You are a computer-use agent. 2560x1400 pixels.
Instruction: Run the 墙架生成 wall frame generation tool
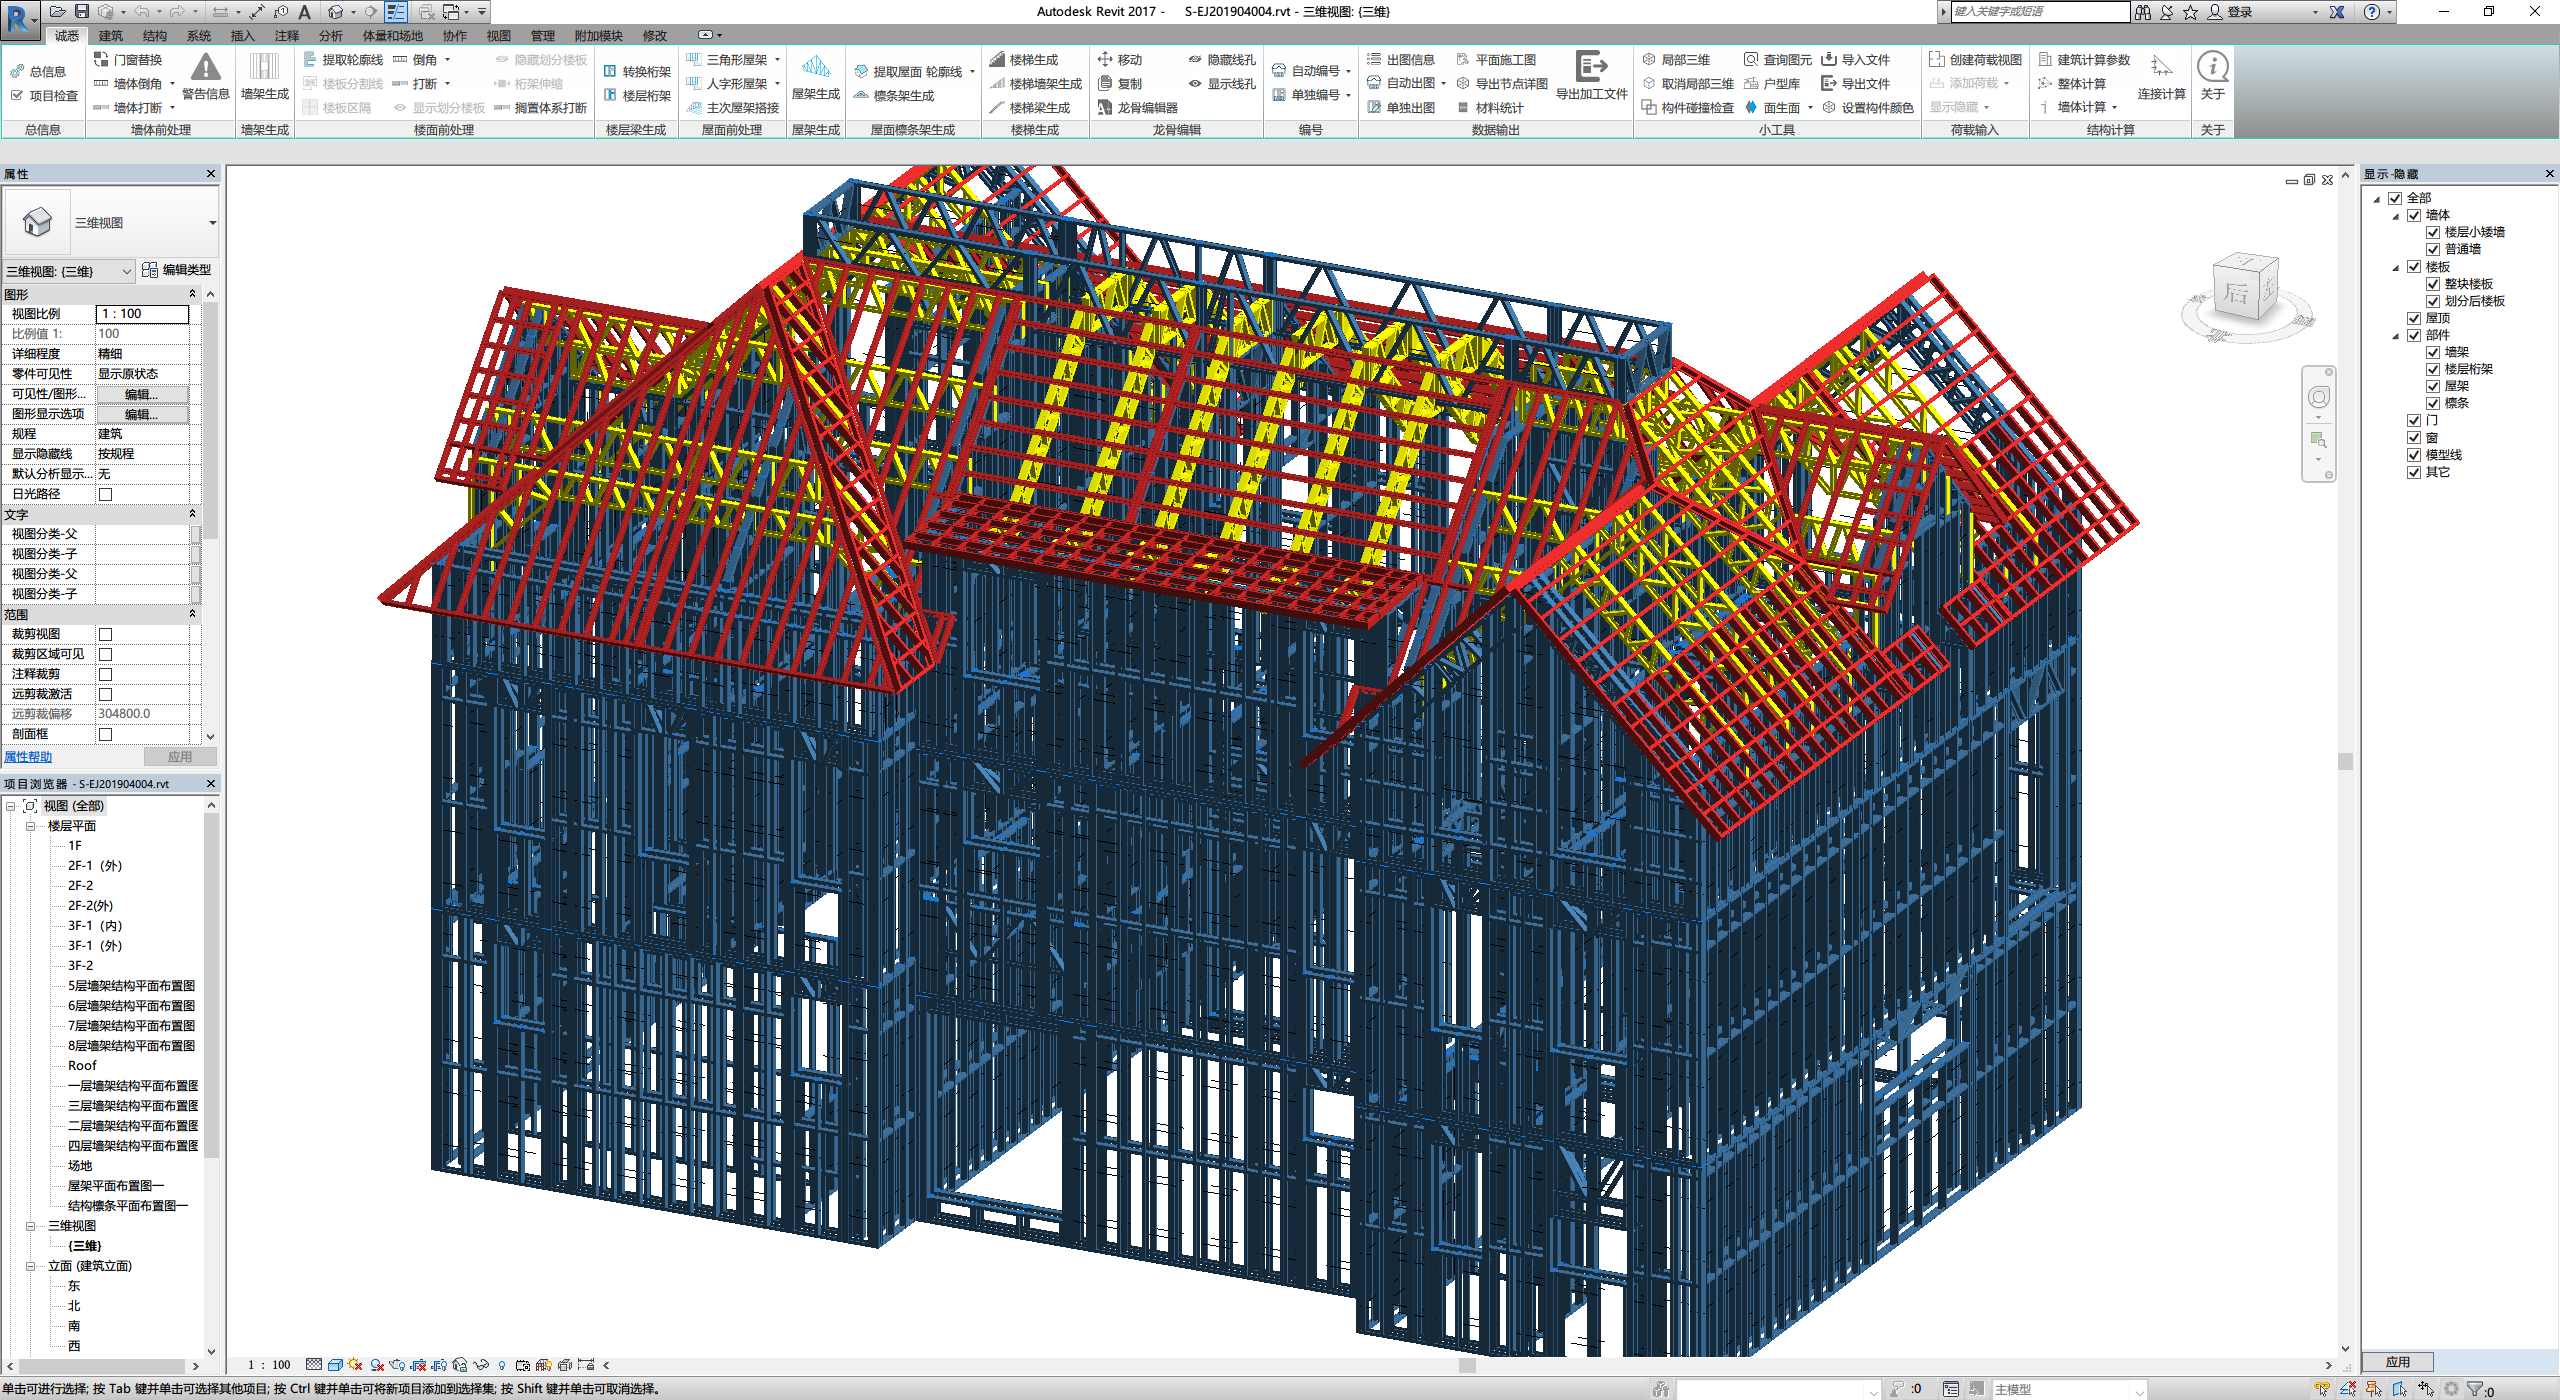point(264,76)
